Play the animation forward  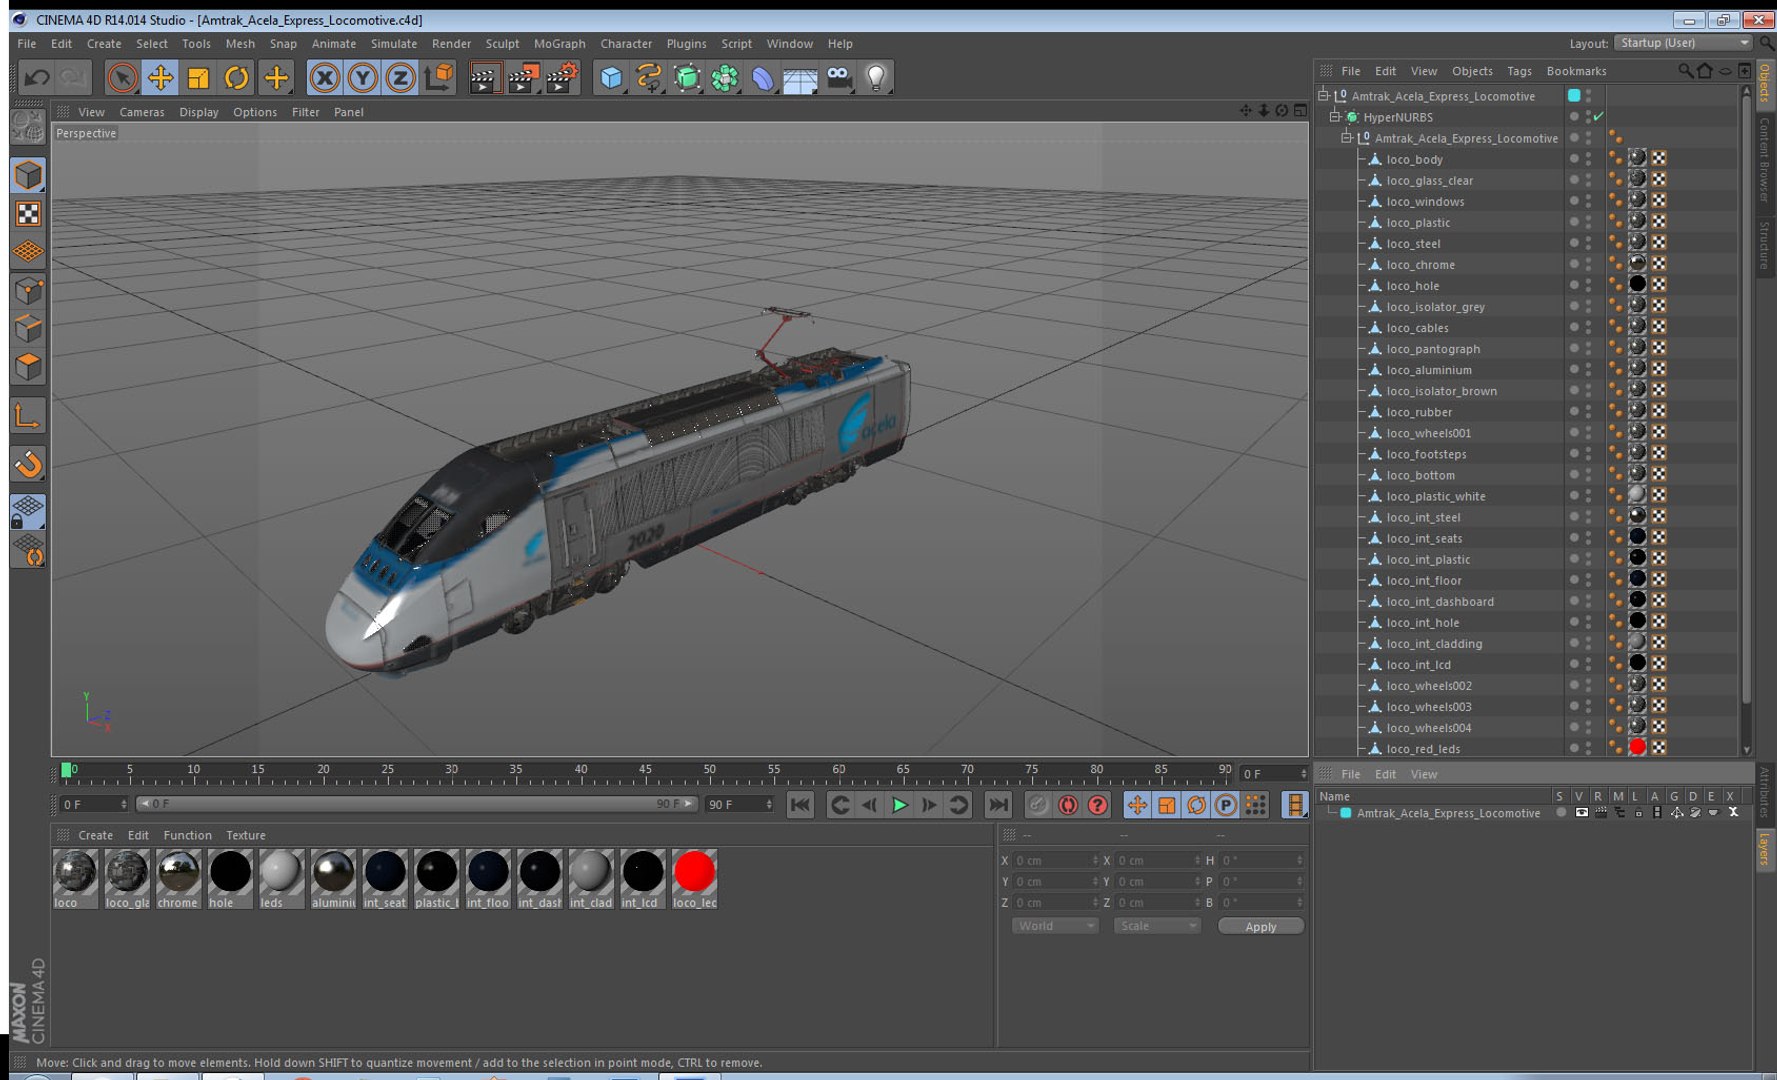pyautogui.click(x=899, y=805)
